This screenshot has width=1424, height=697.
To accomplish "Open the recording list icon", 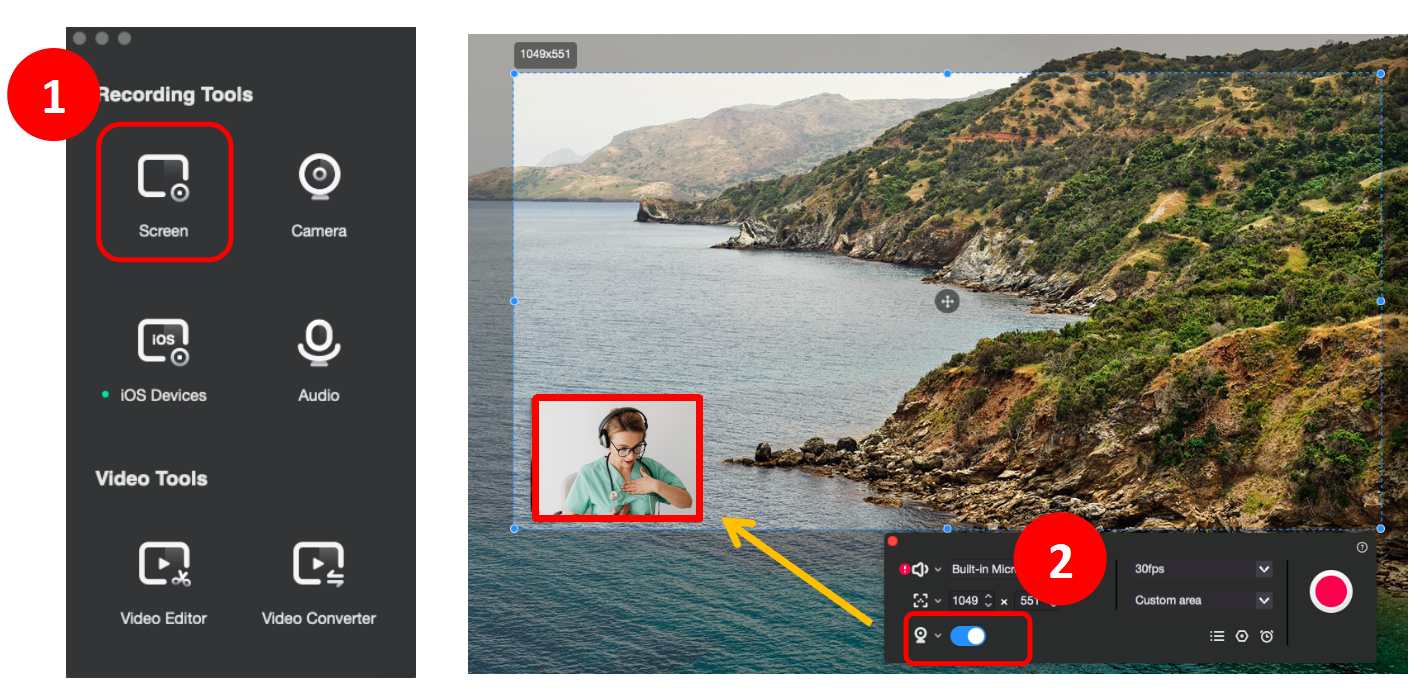I will (1217, 636).
